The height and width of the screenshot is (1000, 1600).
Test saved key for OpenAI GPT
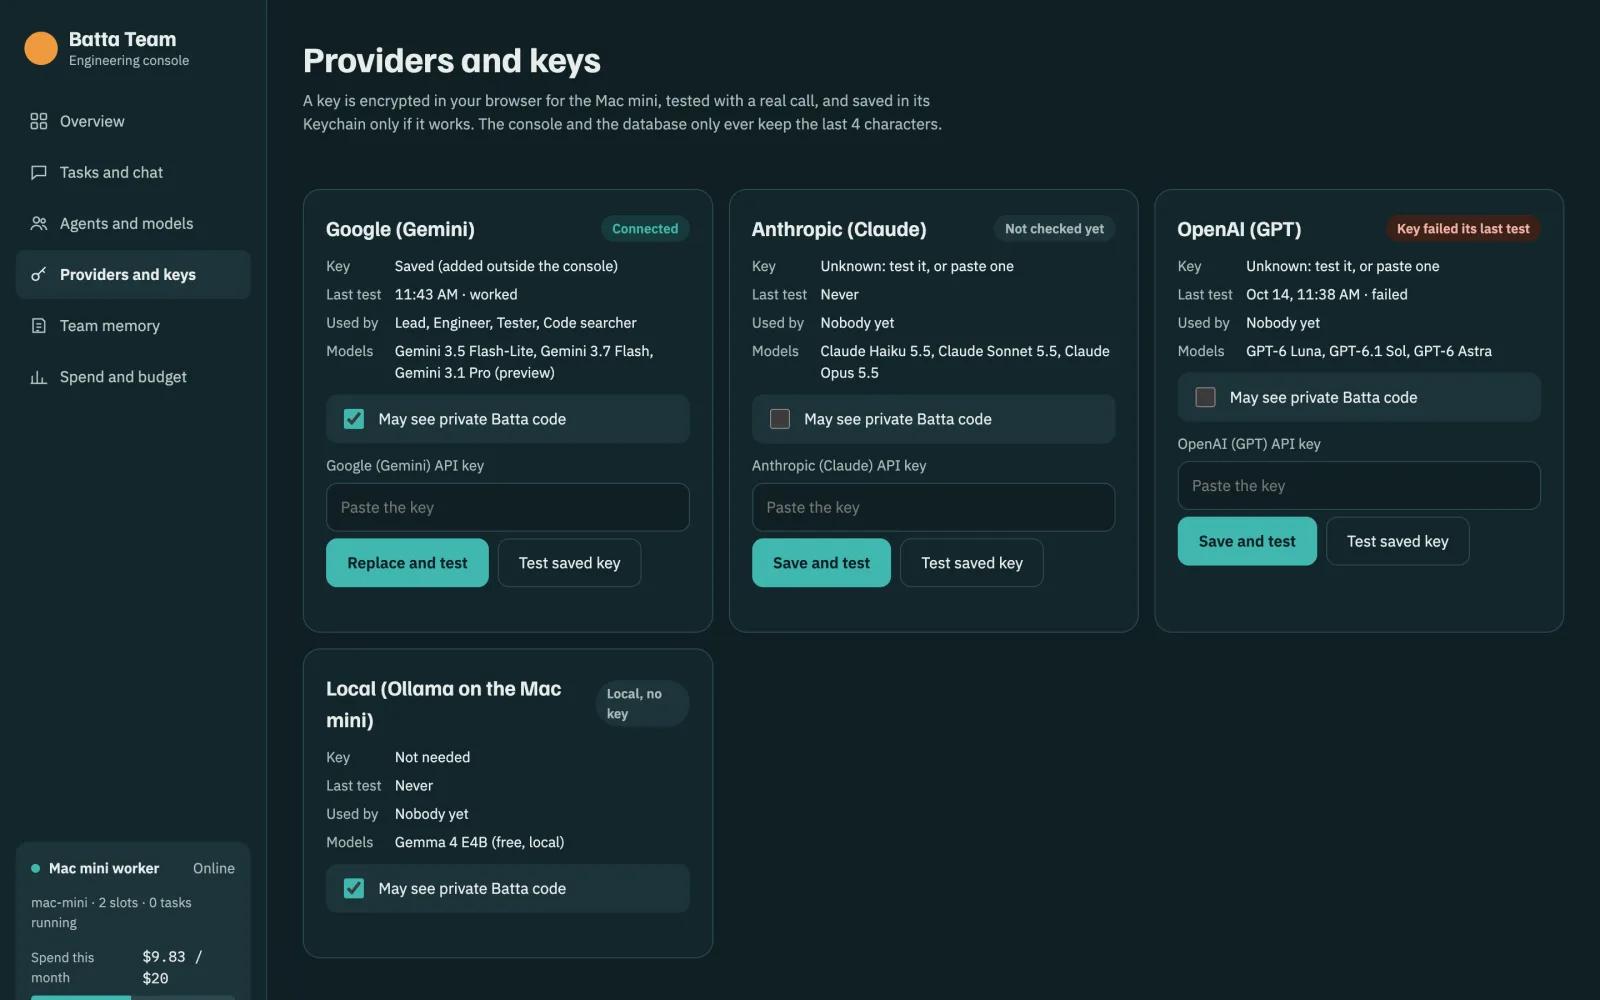pyautogui.click(x=1398, y=541)
